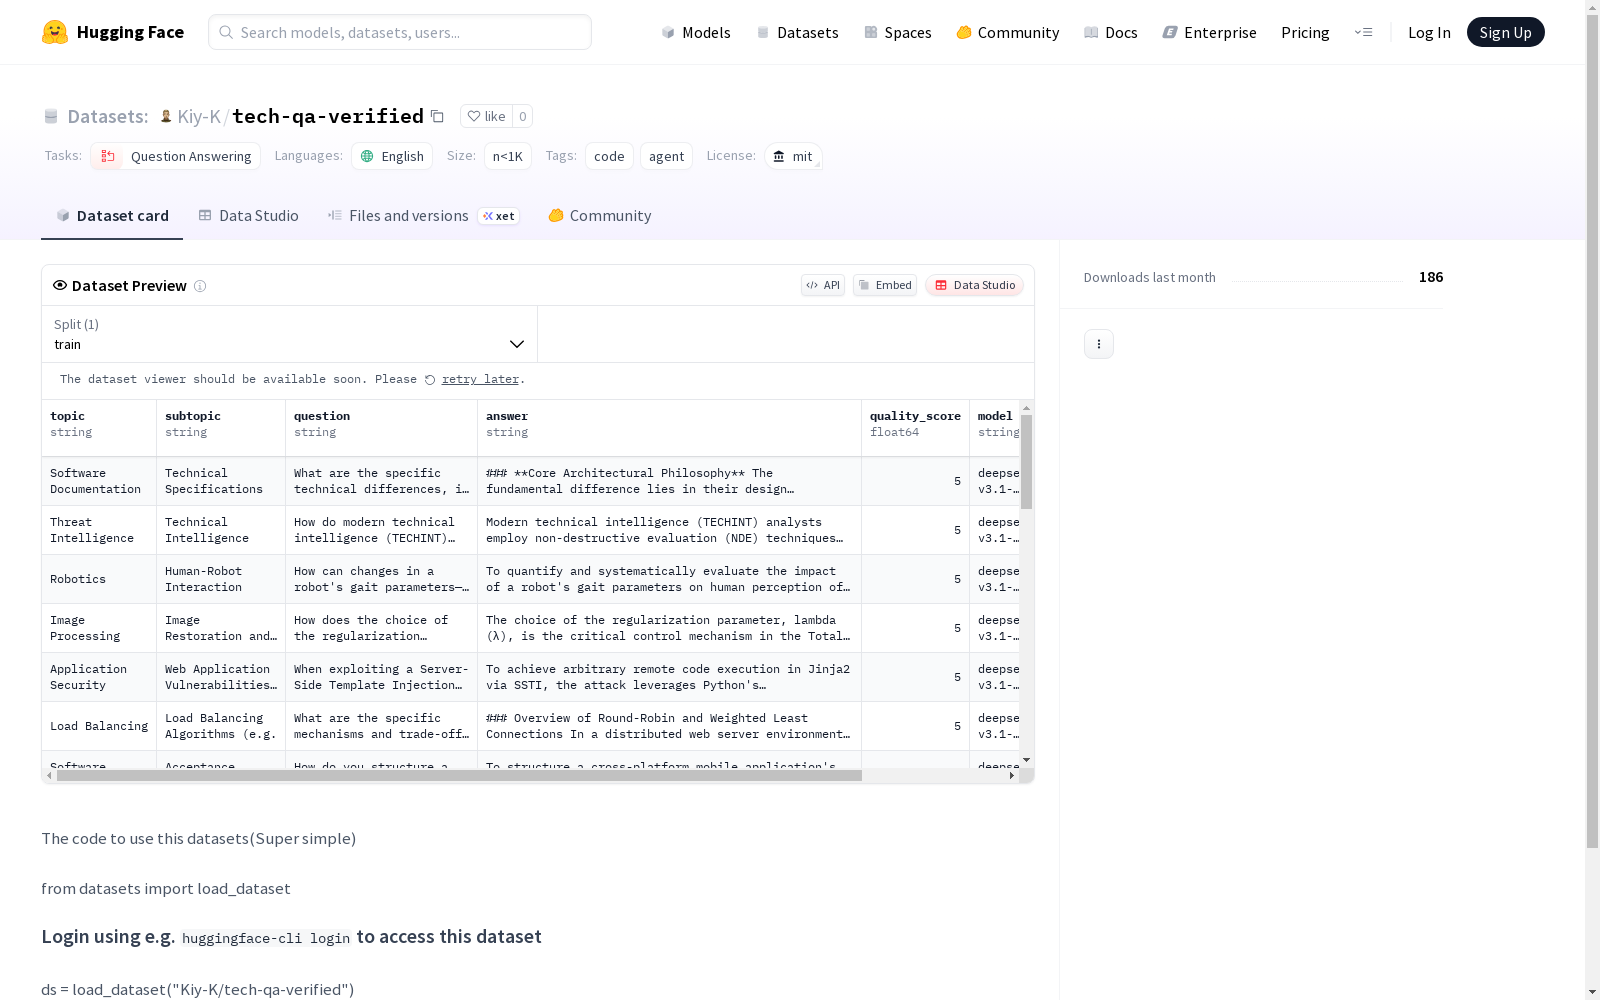Click the Question Answering task tag
Image resolution: width=1600 pixels, height=1000 pixels.
(176, 156)
